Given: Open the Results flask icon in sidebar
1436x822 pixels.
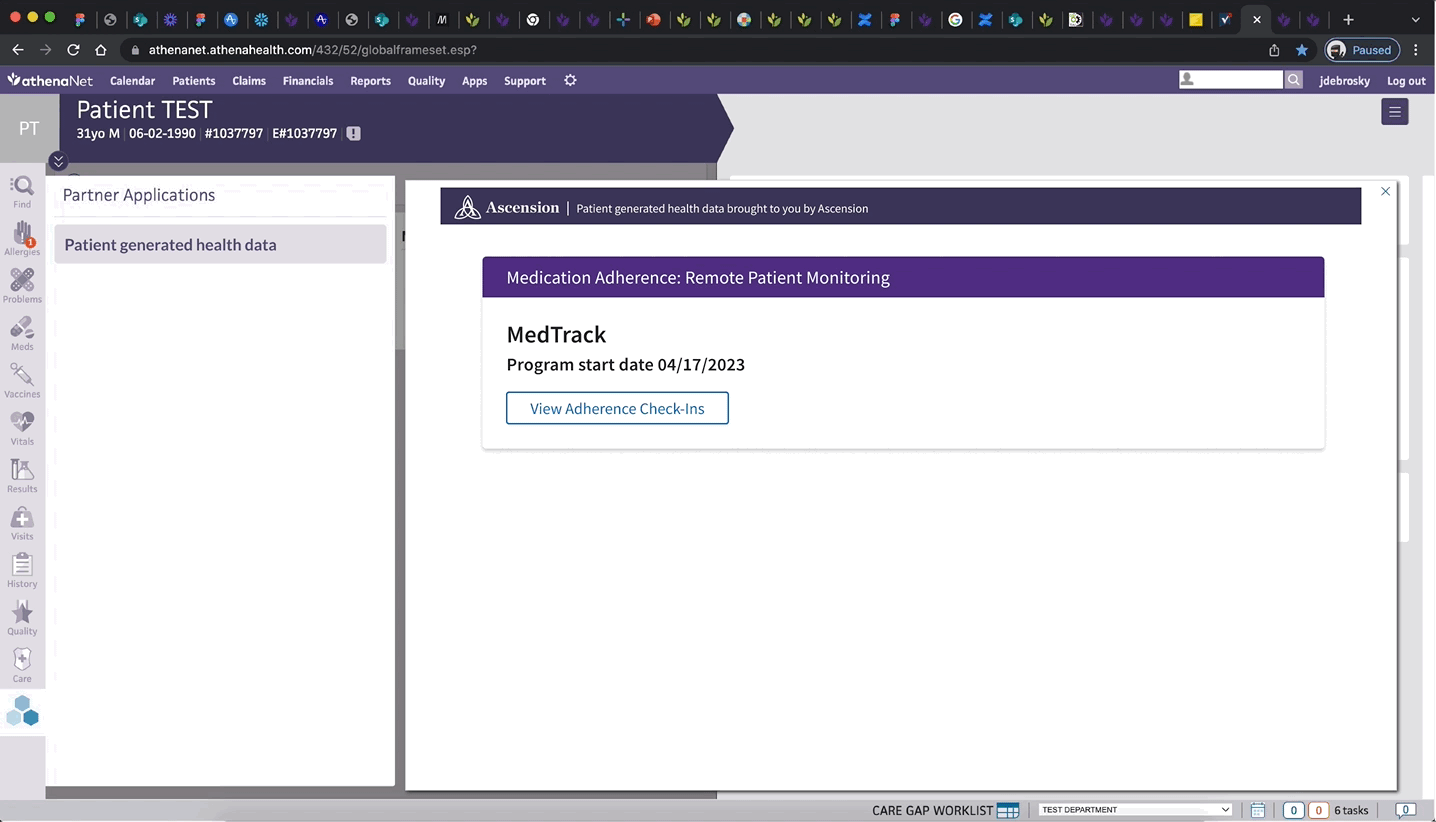Looking at the screenshot, I should [x=22, y=475].
